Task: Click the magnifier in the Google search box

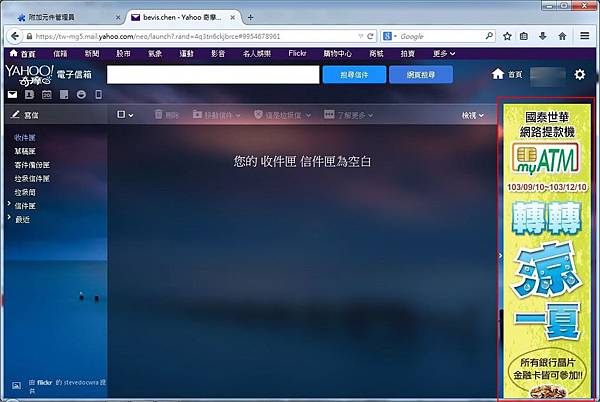Action: click(x=489, y=36)
